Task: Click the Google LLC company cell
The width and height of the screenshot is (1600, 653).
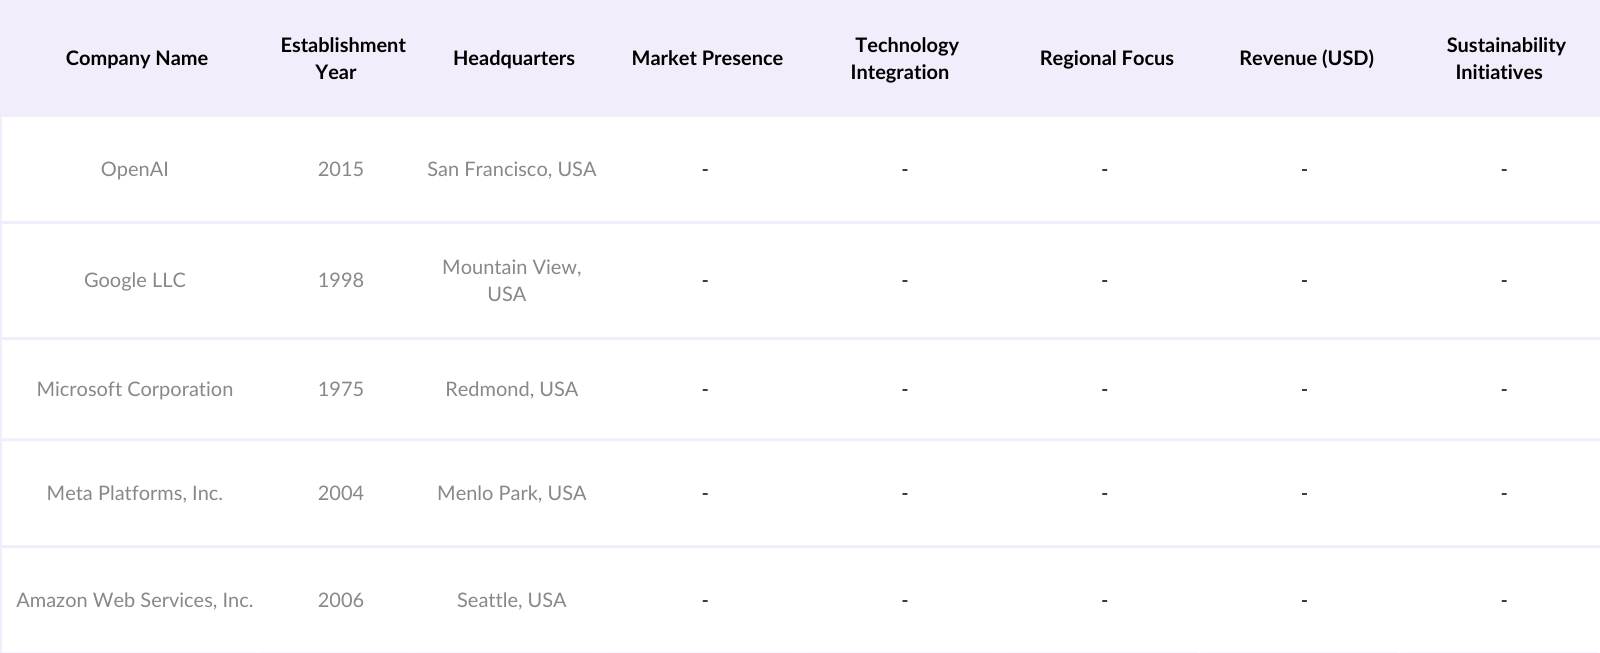Action: [x=134, y=280]
